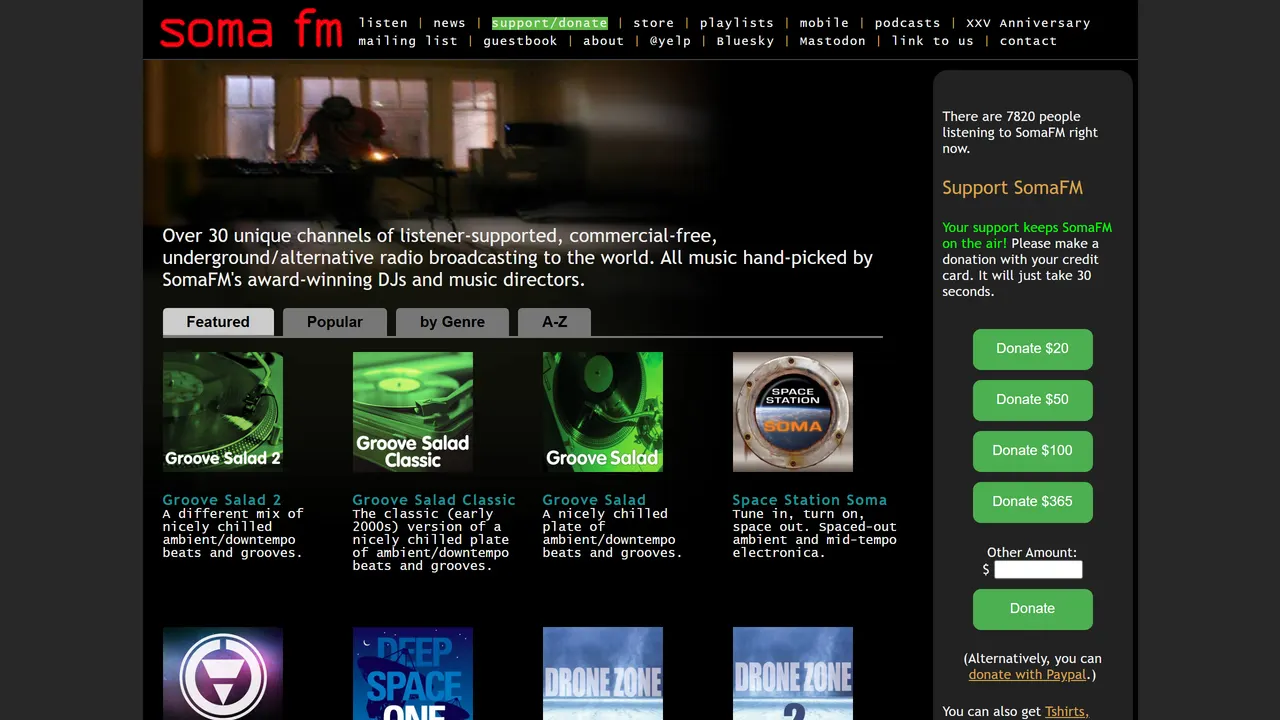Viewport: 1280px width, 720px height.
Task: Focus the Other Amount input field
Action: pyautogui.click(x=1038, y=569)
